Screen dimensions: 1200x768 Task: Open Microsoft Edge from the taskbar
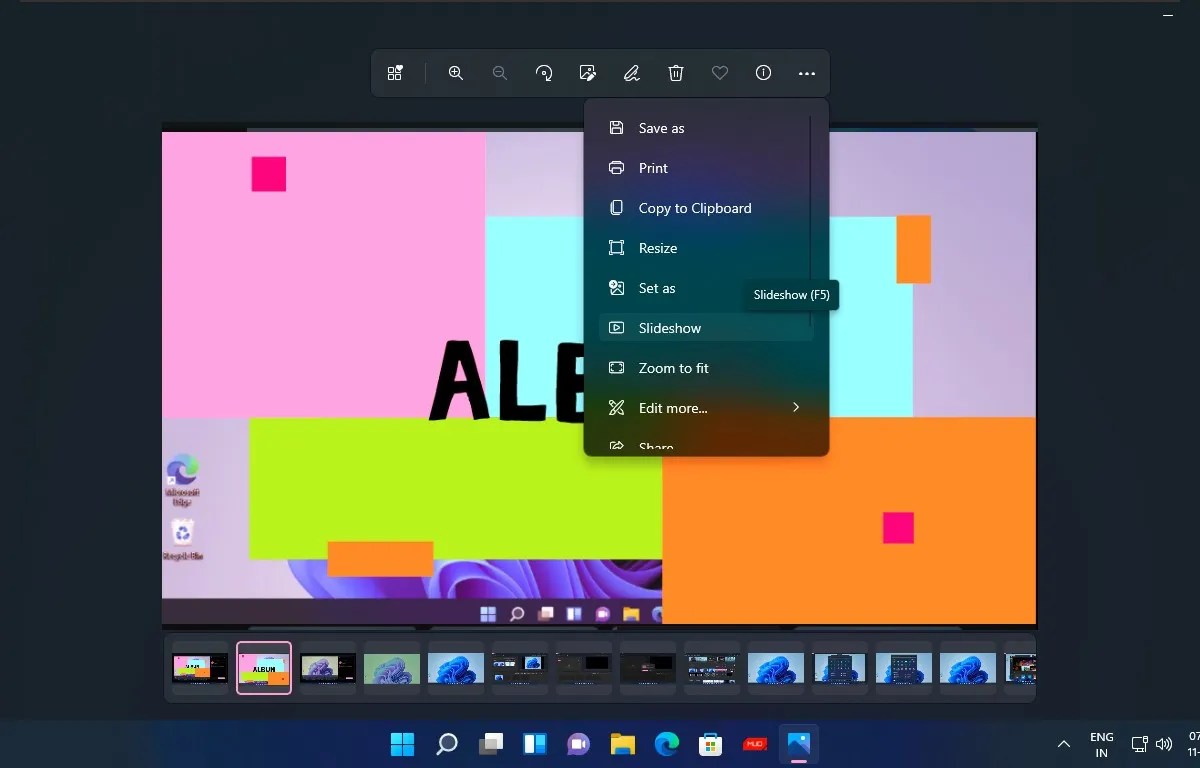coord(666,744)
